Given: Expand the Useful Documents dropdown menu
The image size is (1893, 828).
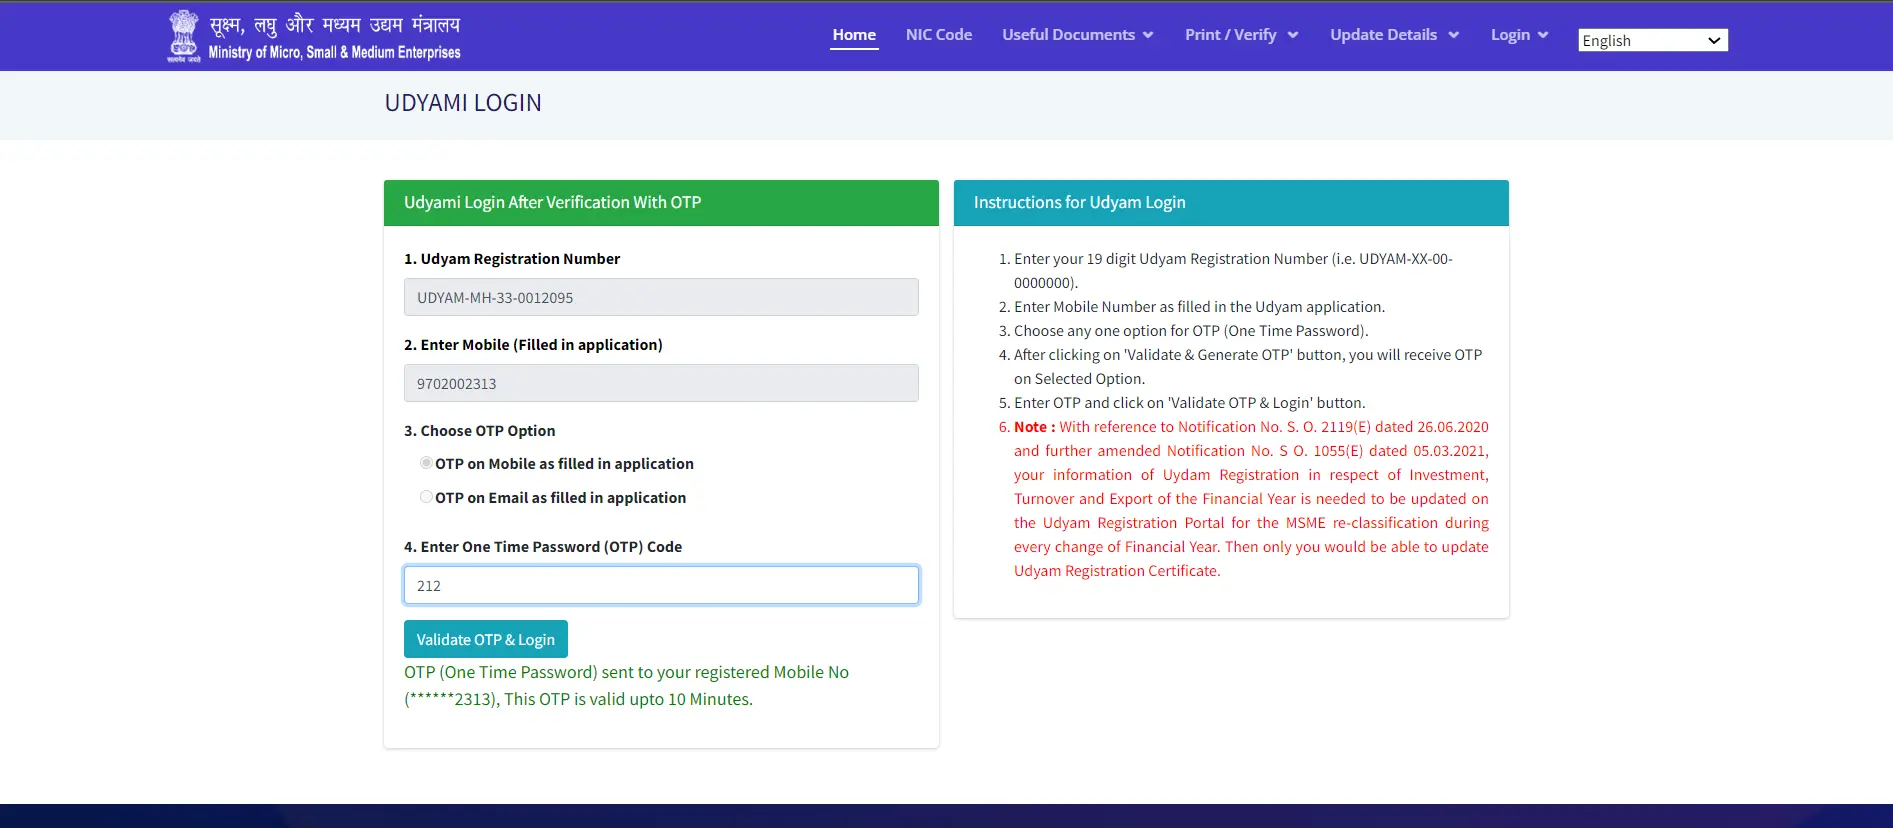Looking at the screenshot, I should point(1078,35).
